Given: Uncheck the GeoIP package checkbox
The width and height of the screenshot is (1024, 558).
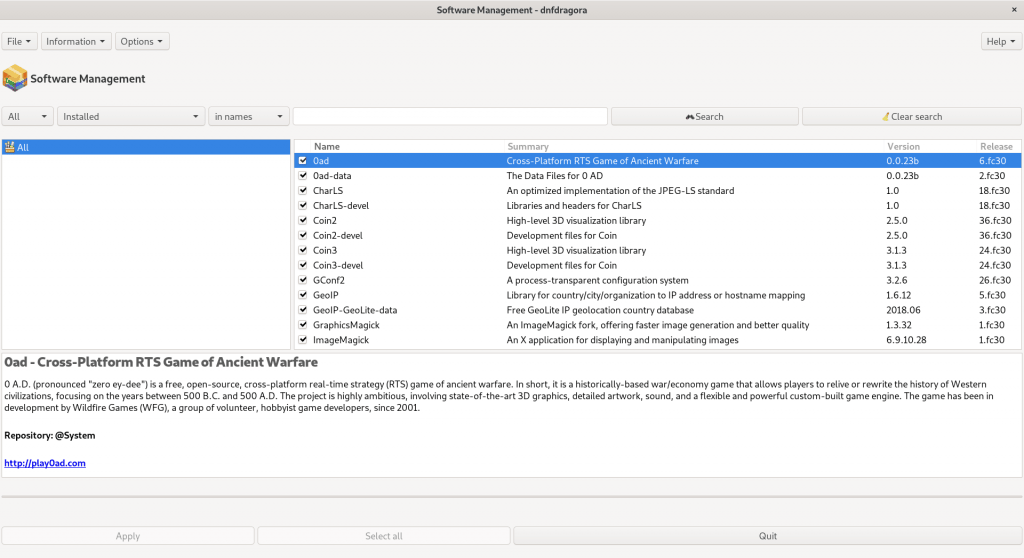Looking at the screenshot, I should pyautogui.click(x=302, y=295).
